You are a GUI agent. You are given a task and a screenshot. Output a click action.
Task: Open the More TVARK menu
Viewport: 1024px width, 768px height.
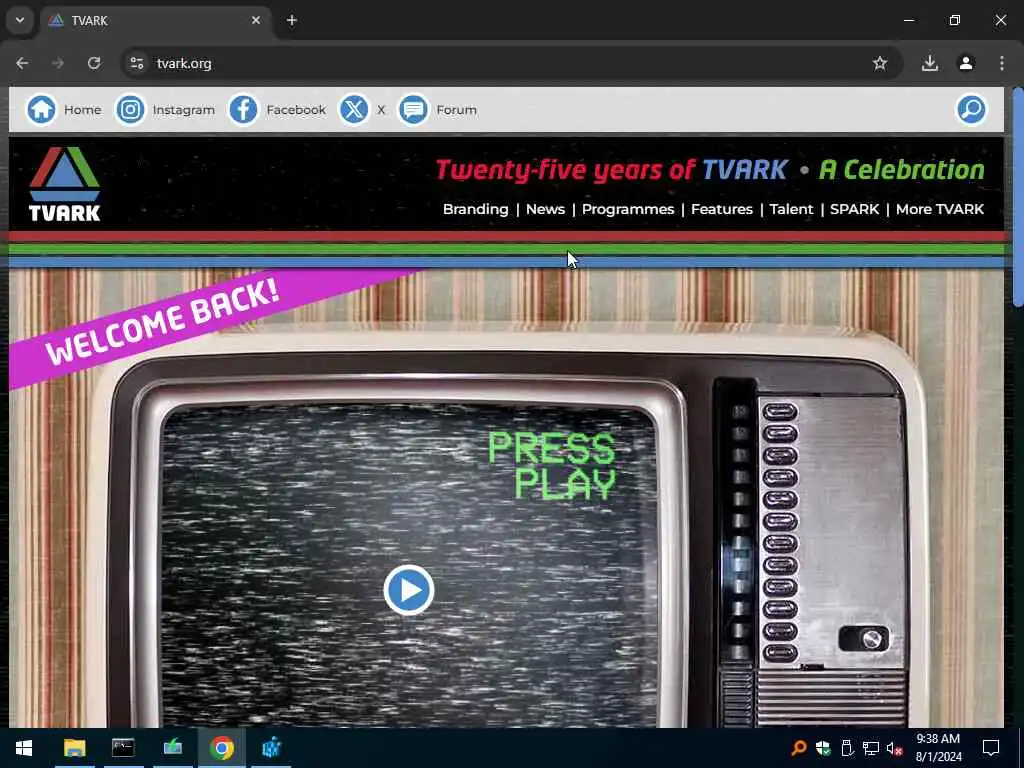940,209
